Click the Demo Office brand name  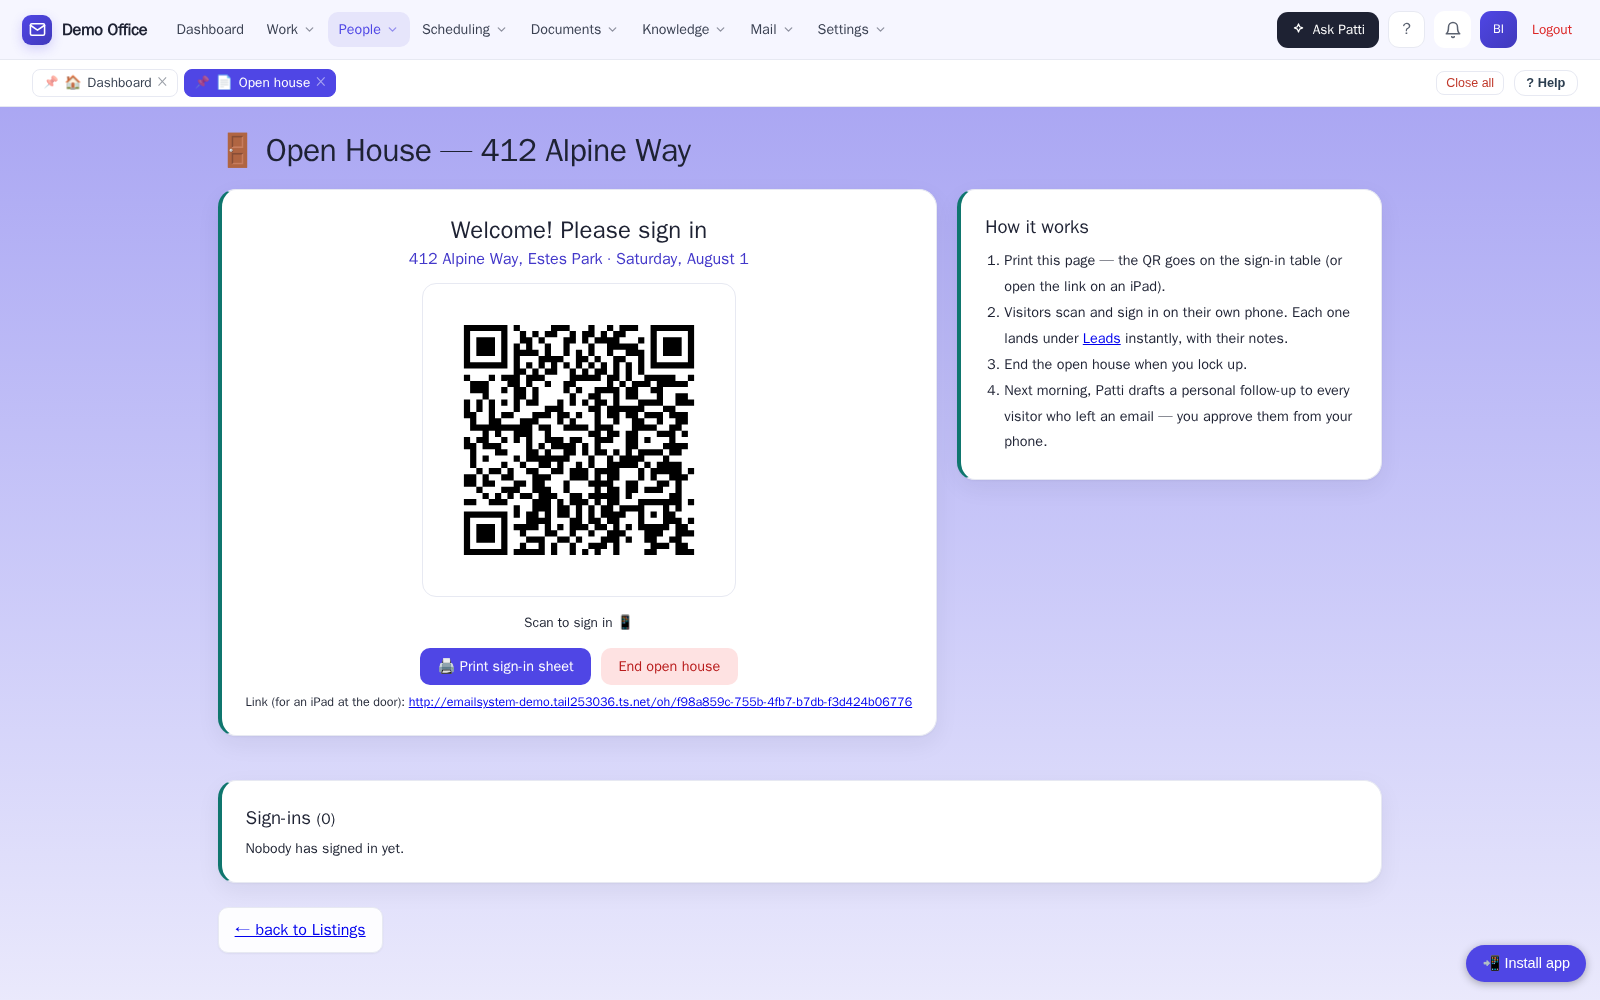pyautogui.click(x=104, y=30)
